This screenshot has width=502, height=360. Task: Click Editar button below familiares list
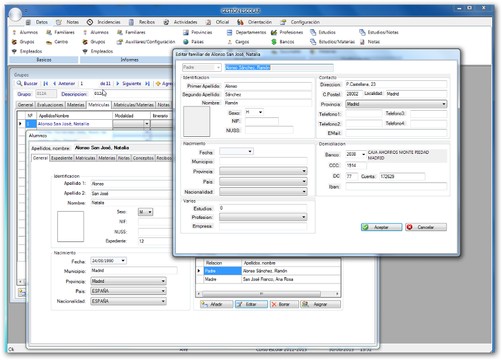coord(251,304)
